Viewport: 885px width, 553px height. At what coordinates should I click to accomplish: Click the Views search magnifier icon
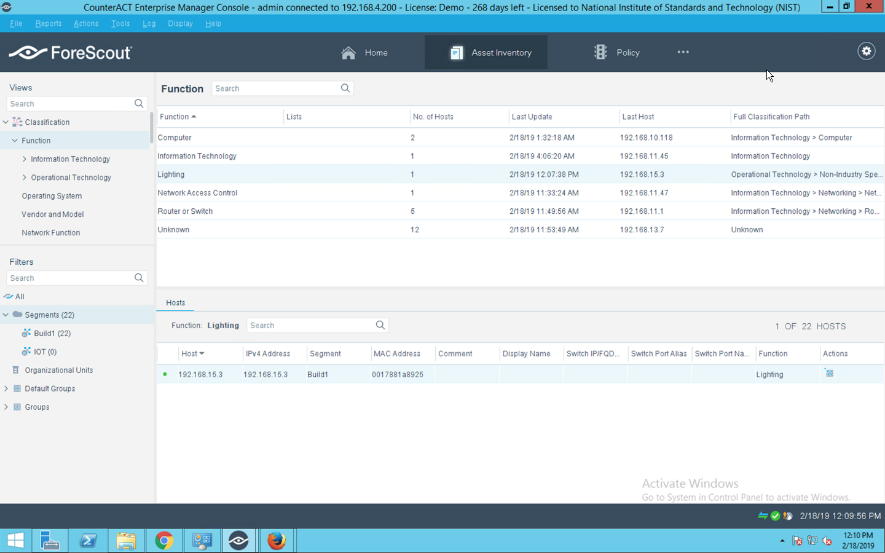(139, 103)
